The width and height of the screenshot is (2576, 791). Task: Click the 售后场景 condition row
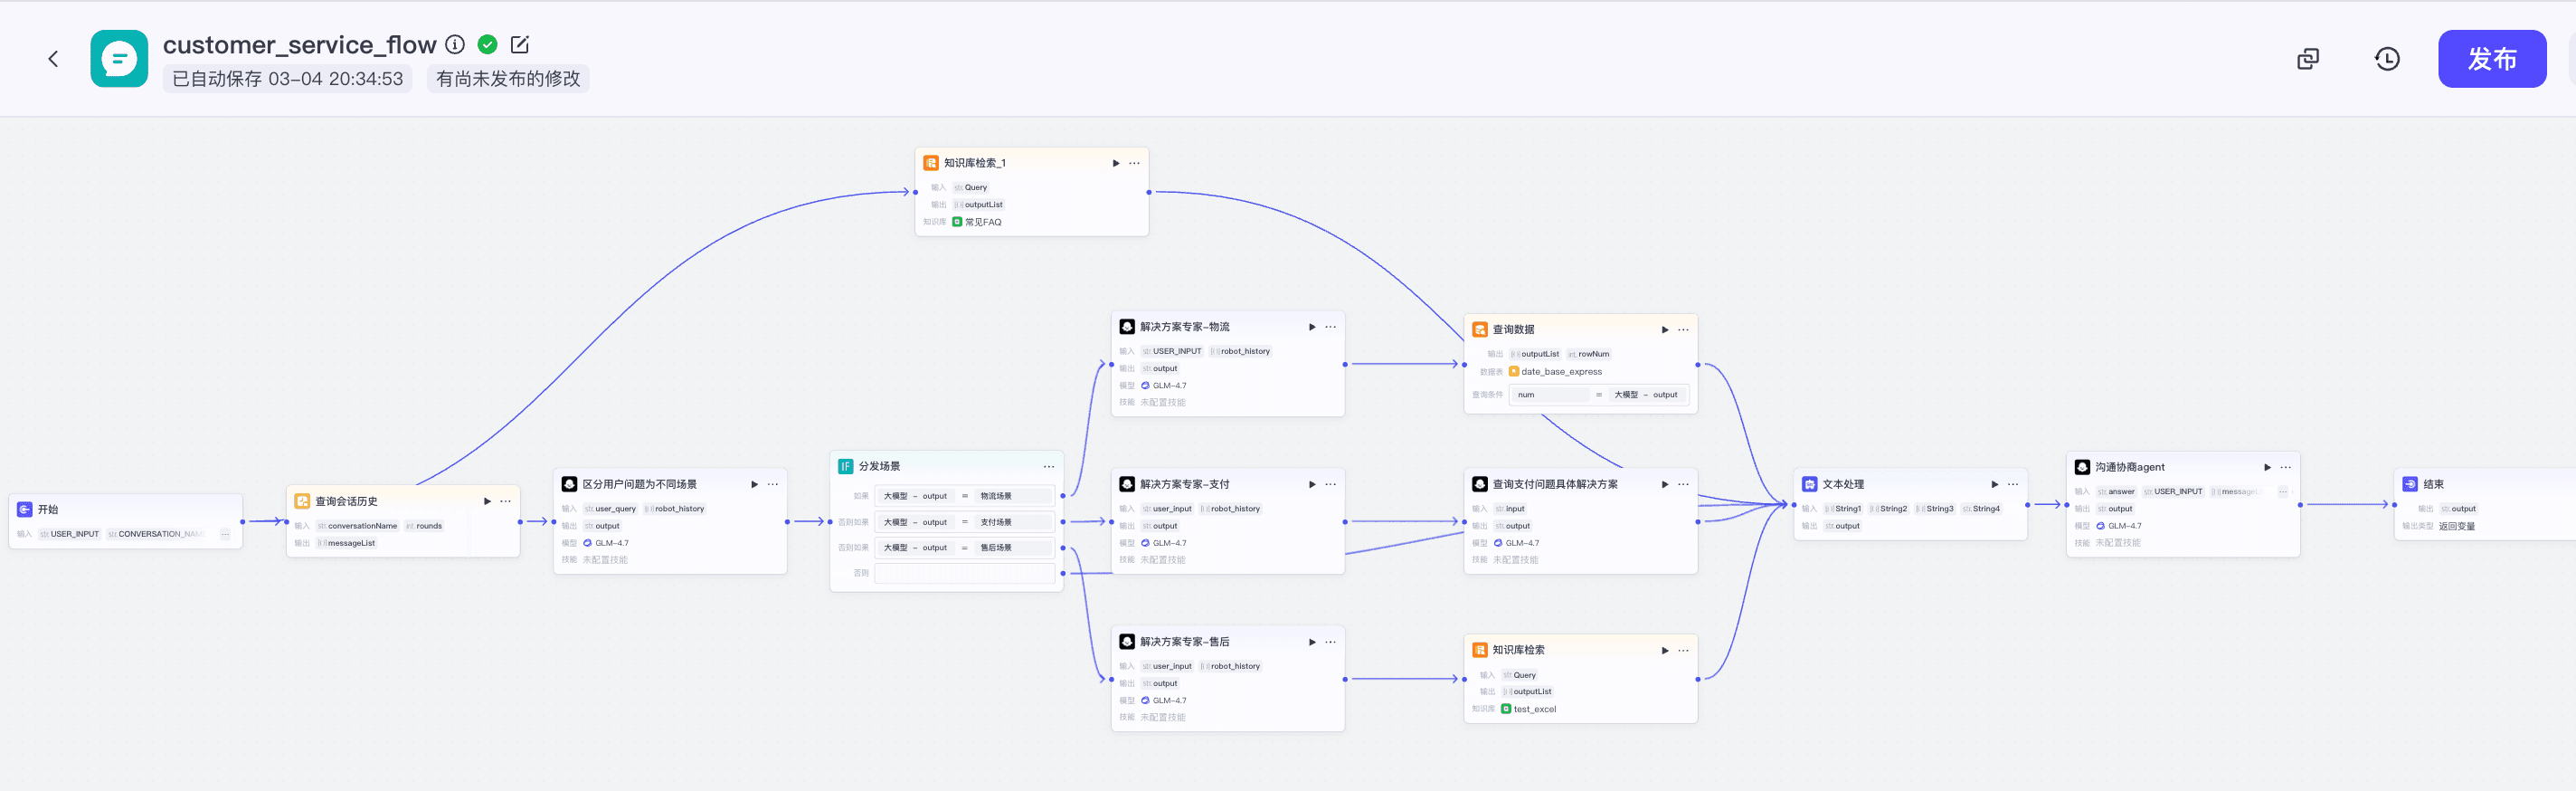tap(965, 548)
